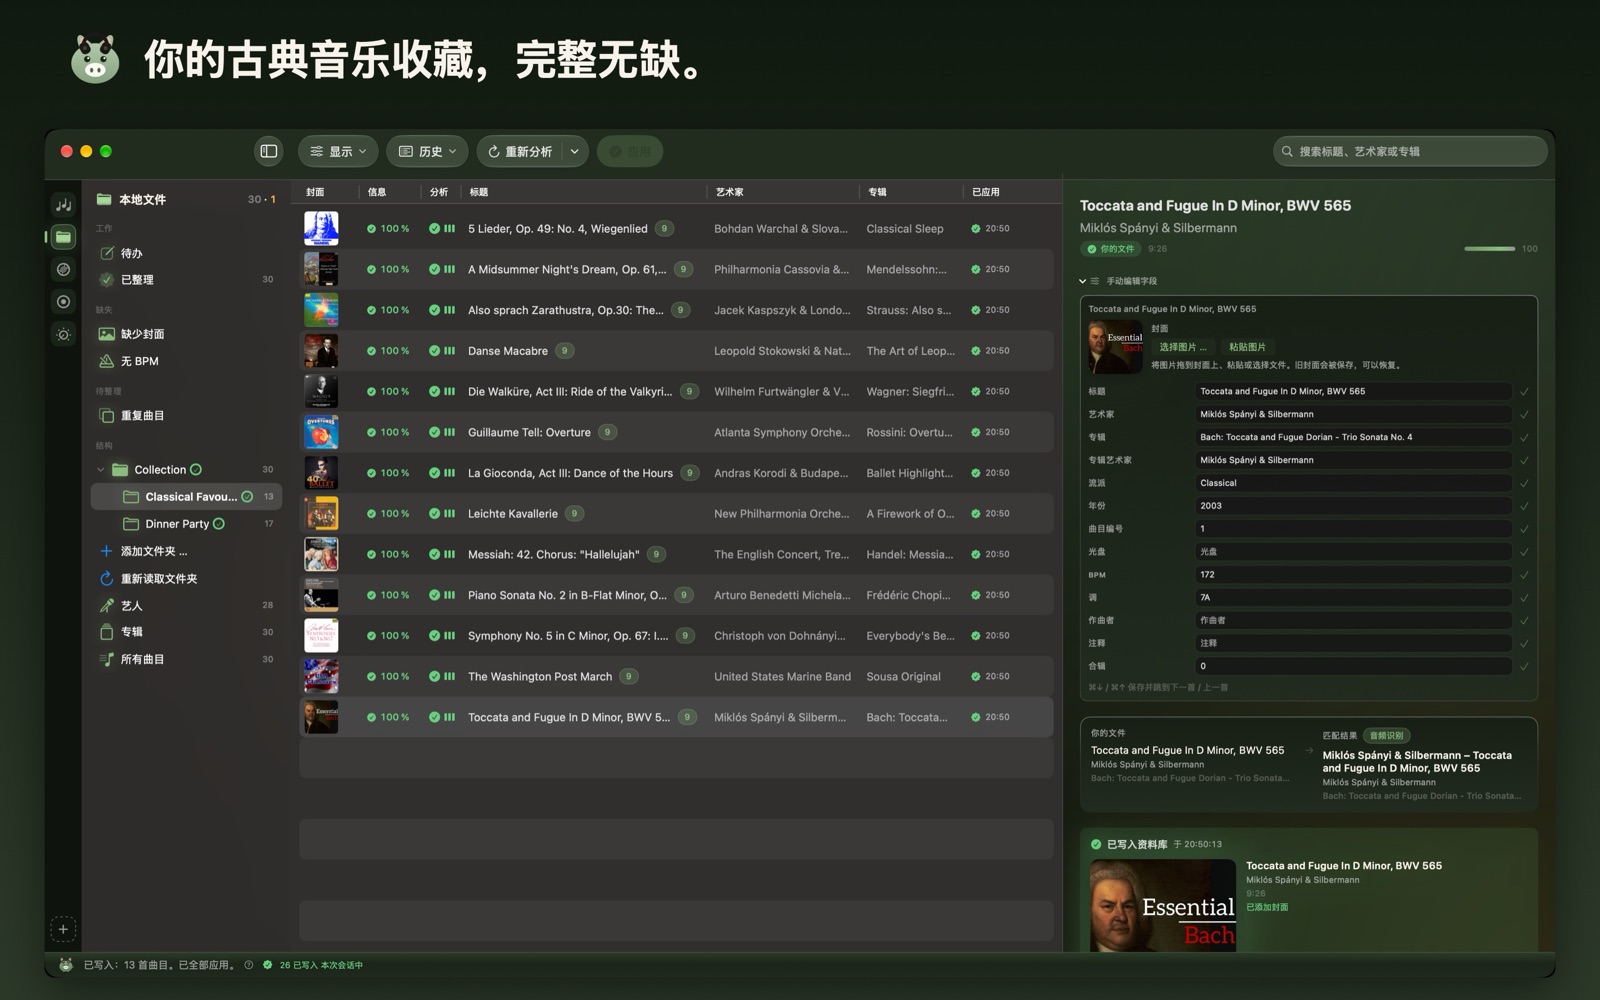Toggle the sidebar panel button
The width and height of the screenshot is (1600, 1000).
[269, 151]
